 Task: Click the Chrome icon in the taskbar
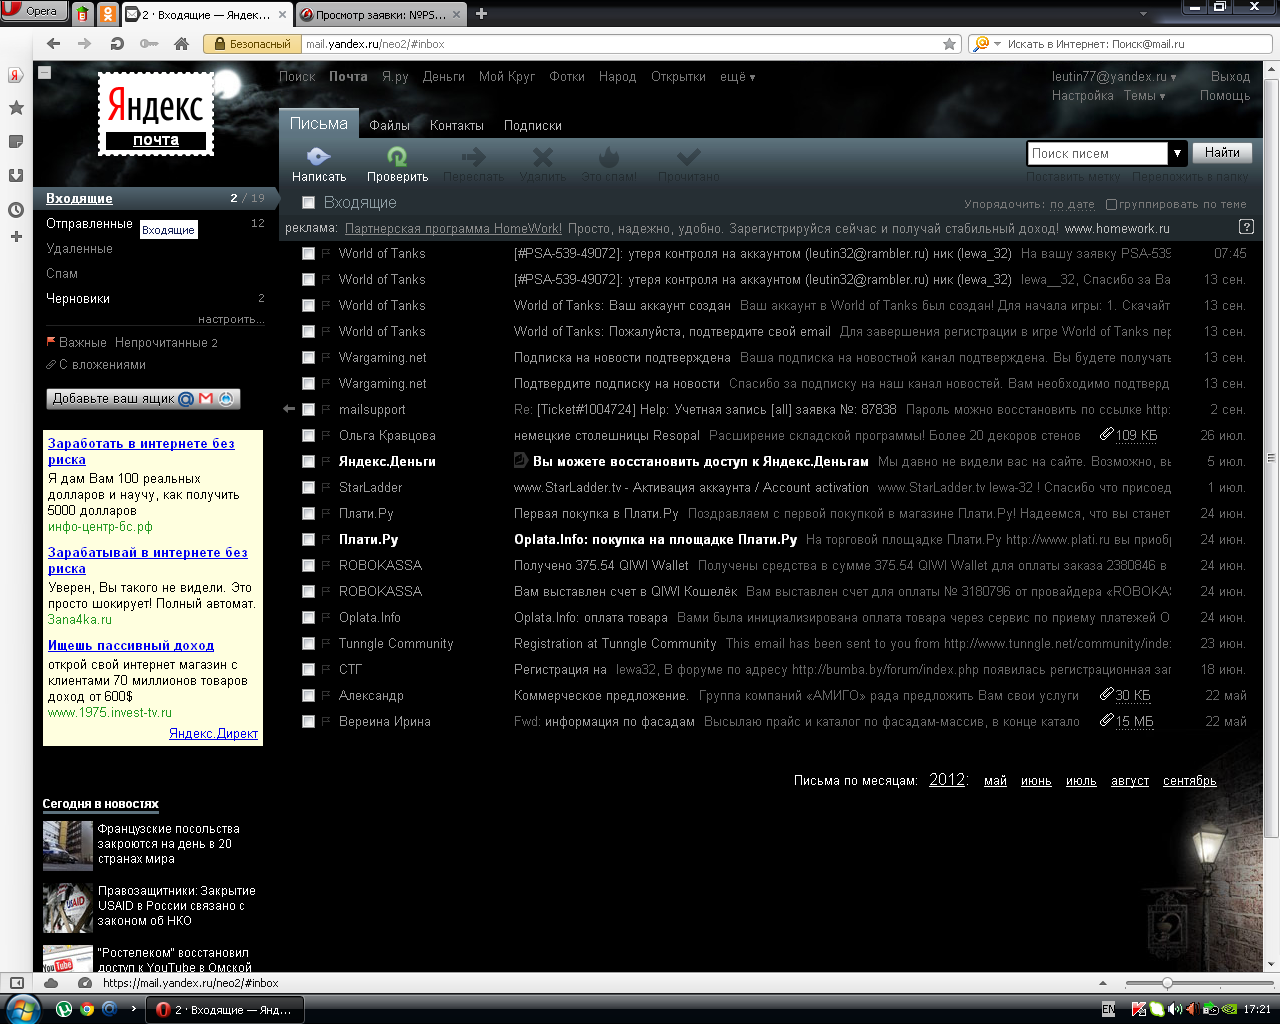87,1009
